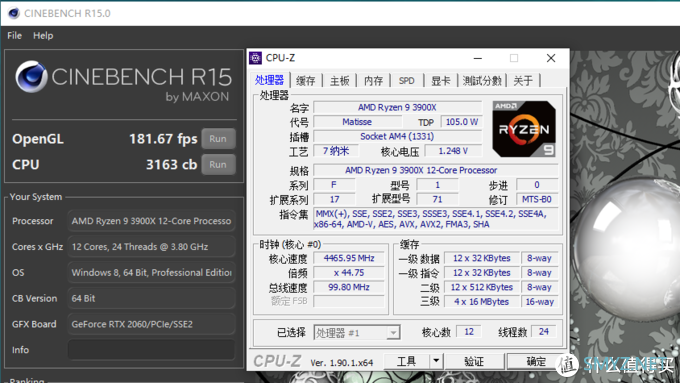The image size is (680, 383).
Task: Click the instruction set list in CPU-Z
Action: [435, 219]
